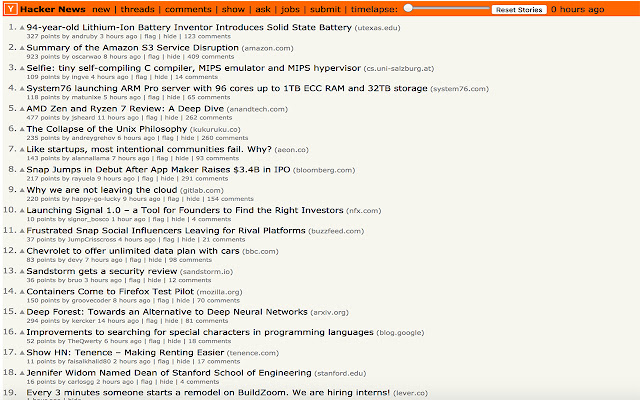640x400 pixels.
Task: Hide the Selfie C compiler story
Action: tap(161, 77)
